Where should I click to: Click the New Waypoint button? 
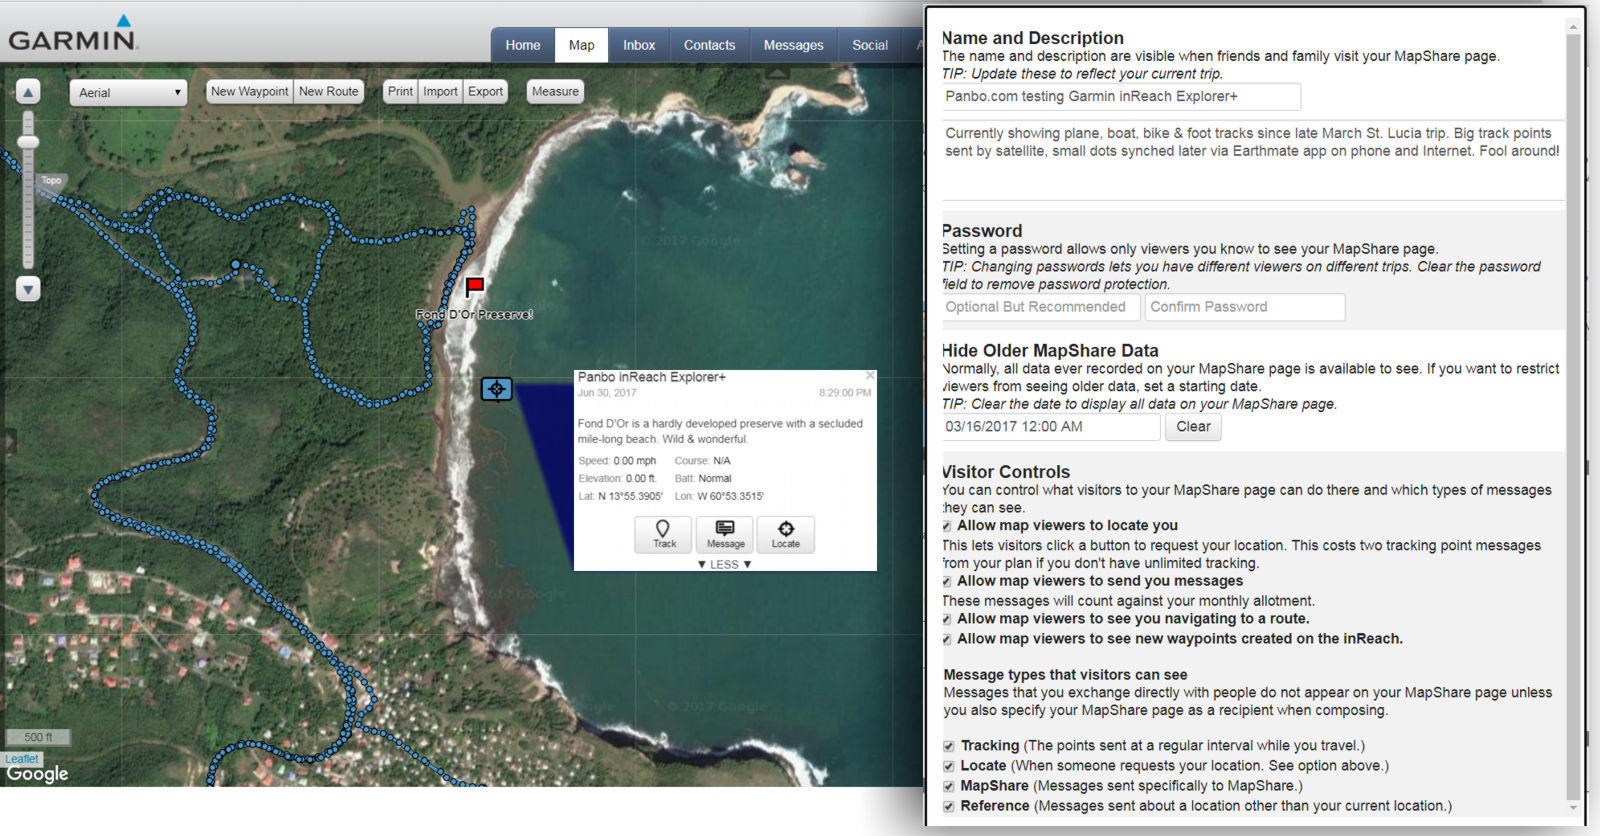point(249,91)
